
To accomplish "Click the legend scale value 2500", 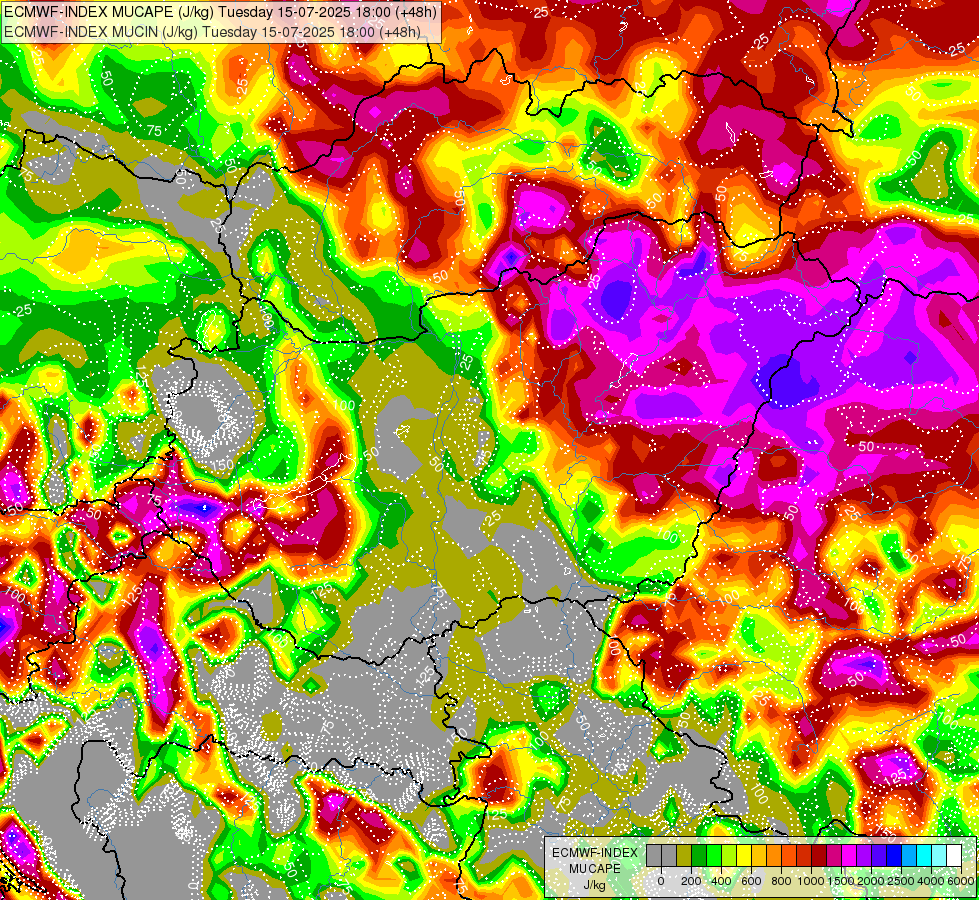I will coord(901,881).
